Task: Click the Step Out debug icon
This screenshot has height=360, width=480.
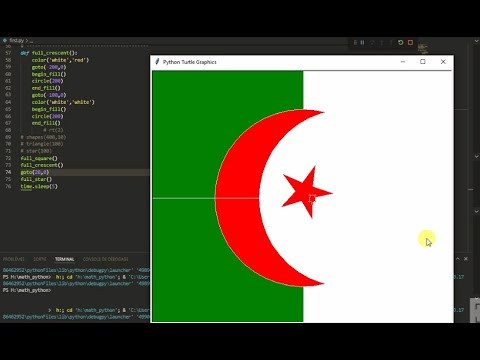Action: coord(391,43)
